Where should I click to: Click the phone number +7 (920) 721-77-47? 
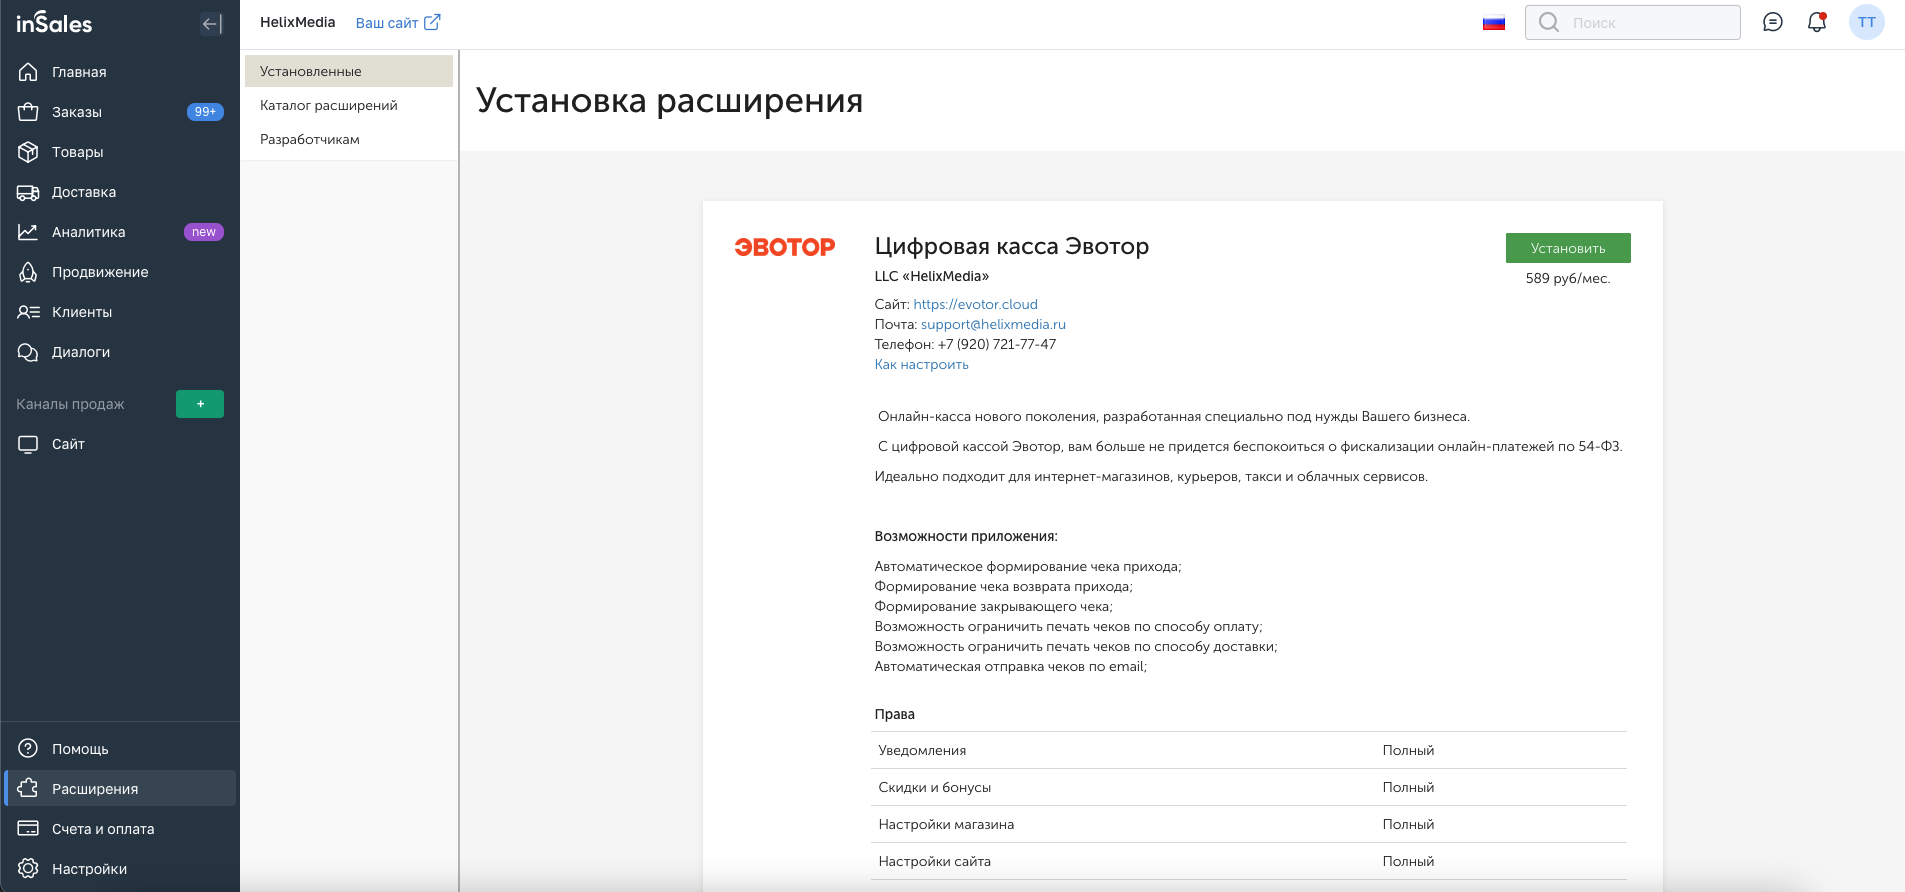[x=997, y=344]
